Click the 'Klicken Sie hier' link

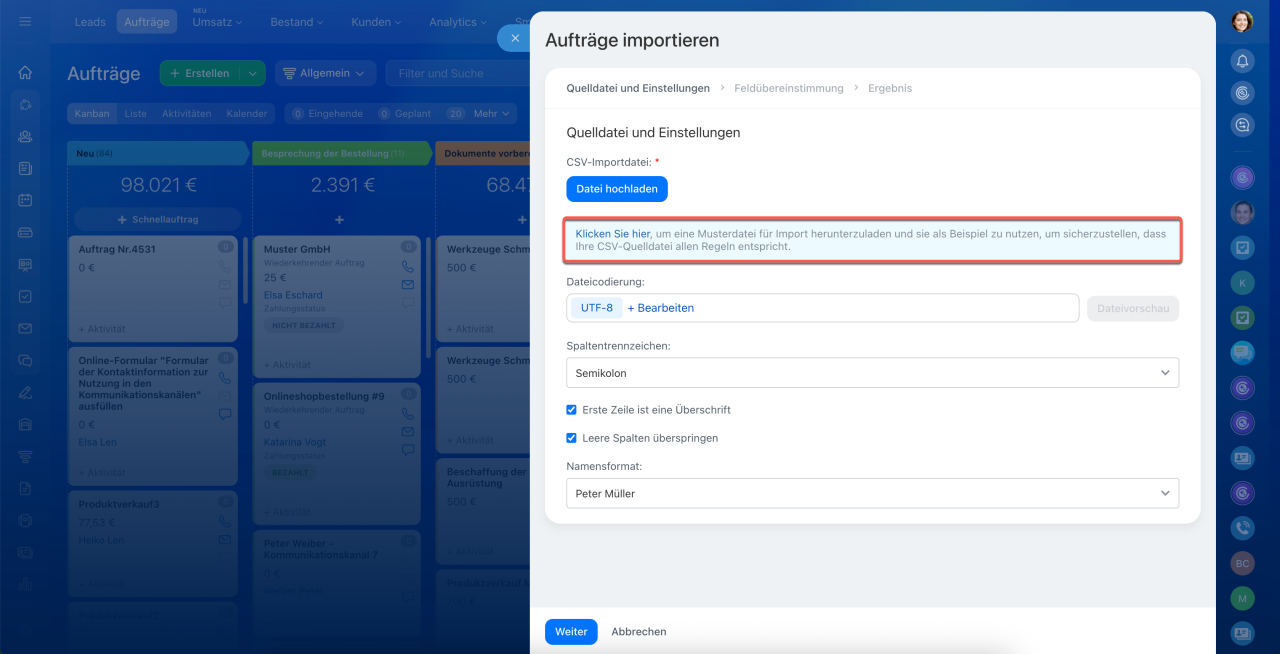point(612,234)
